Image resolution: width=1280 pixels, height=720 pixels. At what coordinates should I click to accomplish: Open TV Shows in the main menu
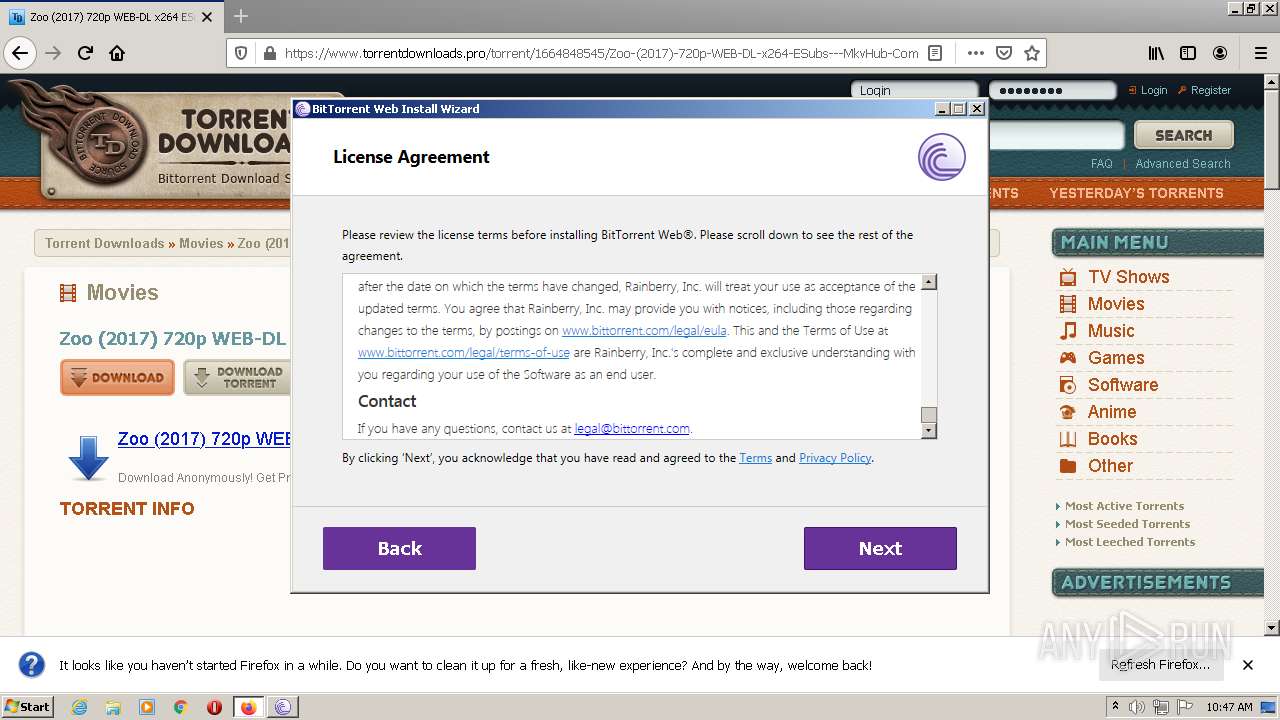(1128, 277)
